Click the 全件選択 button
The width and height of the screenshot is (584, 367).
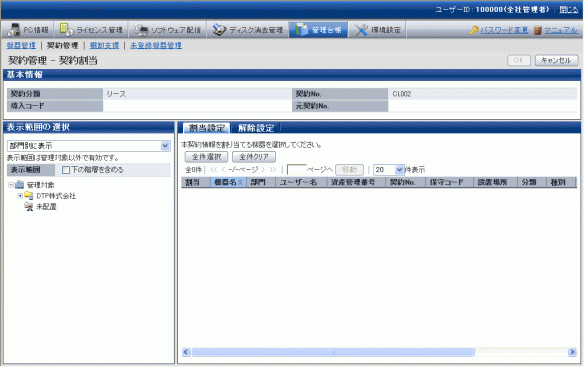(206, 157)
